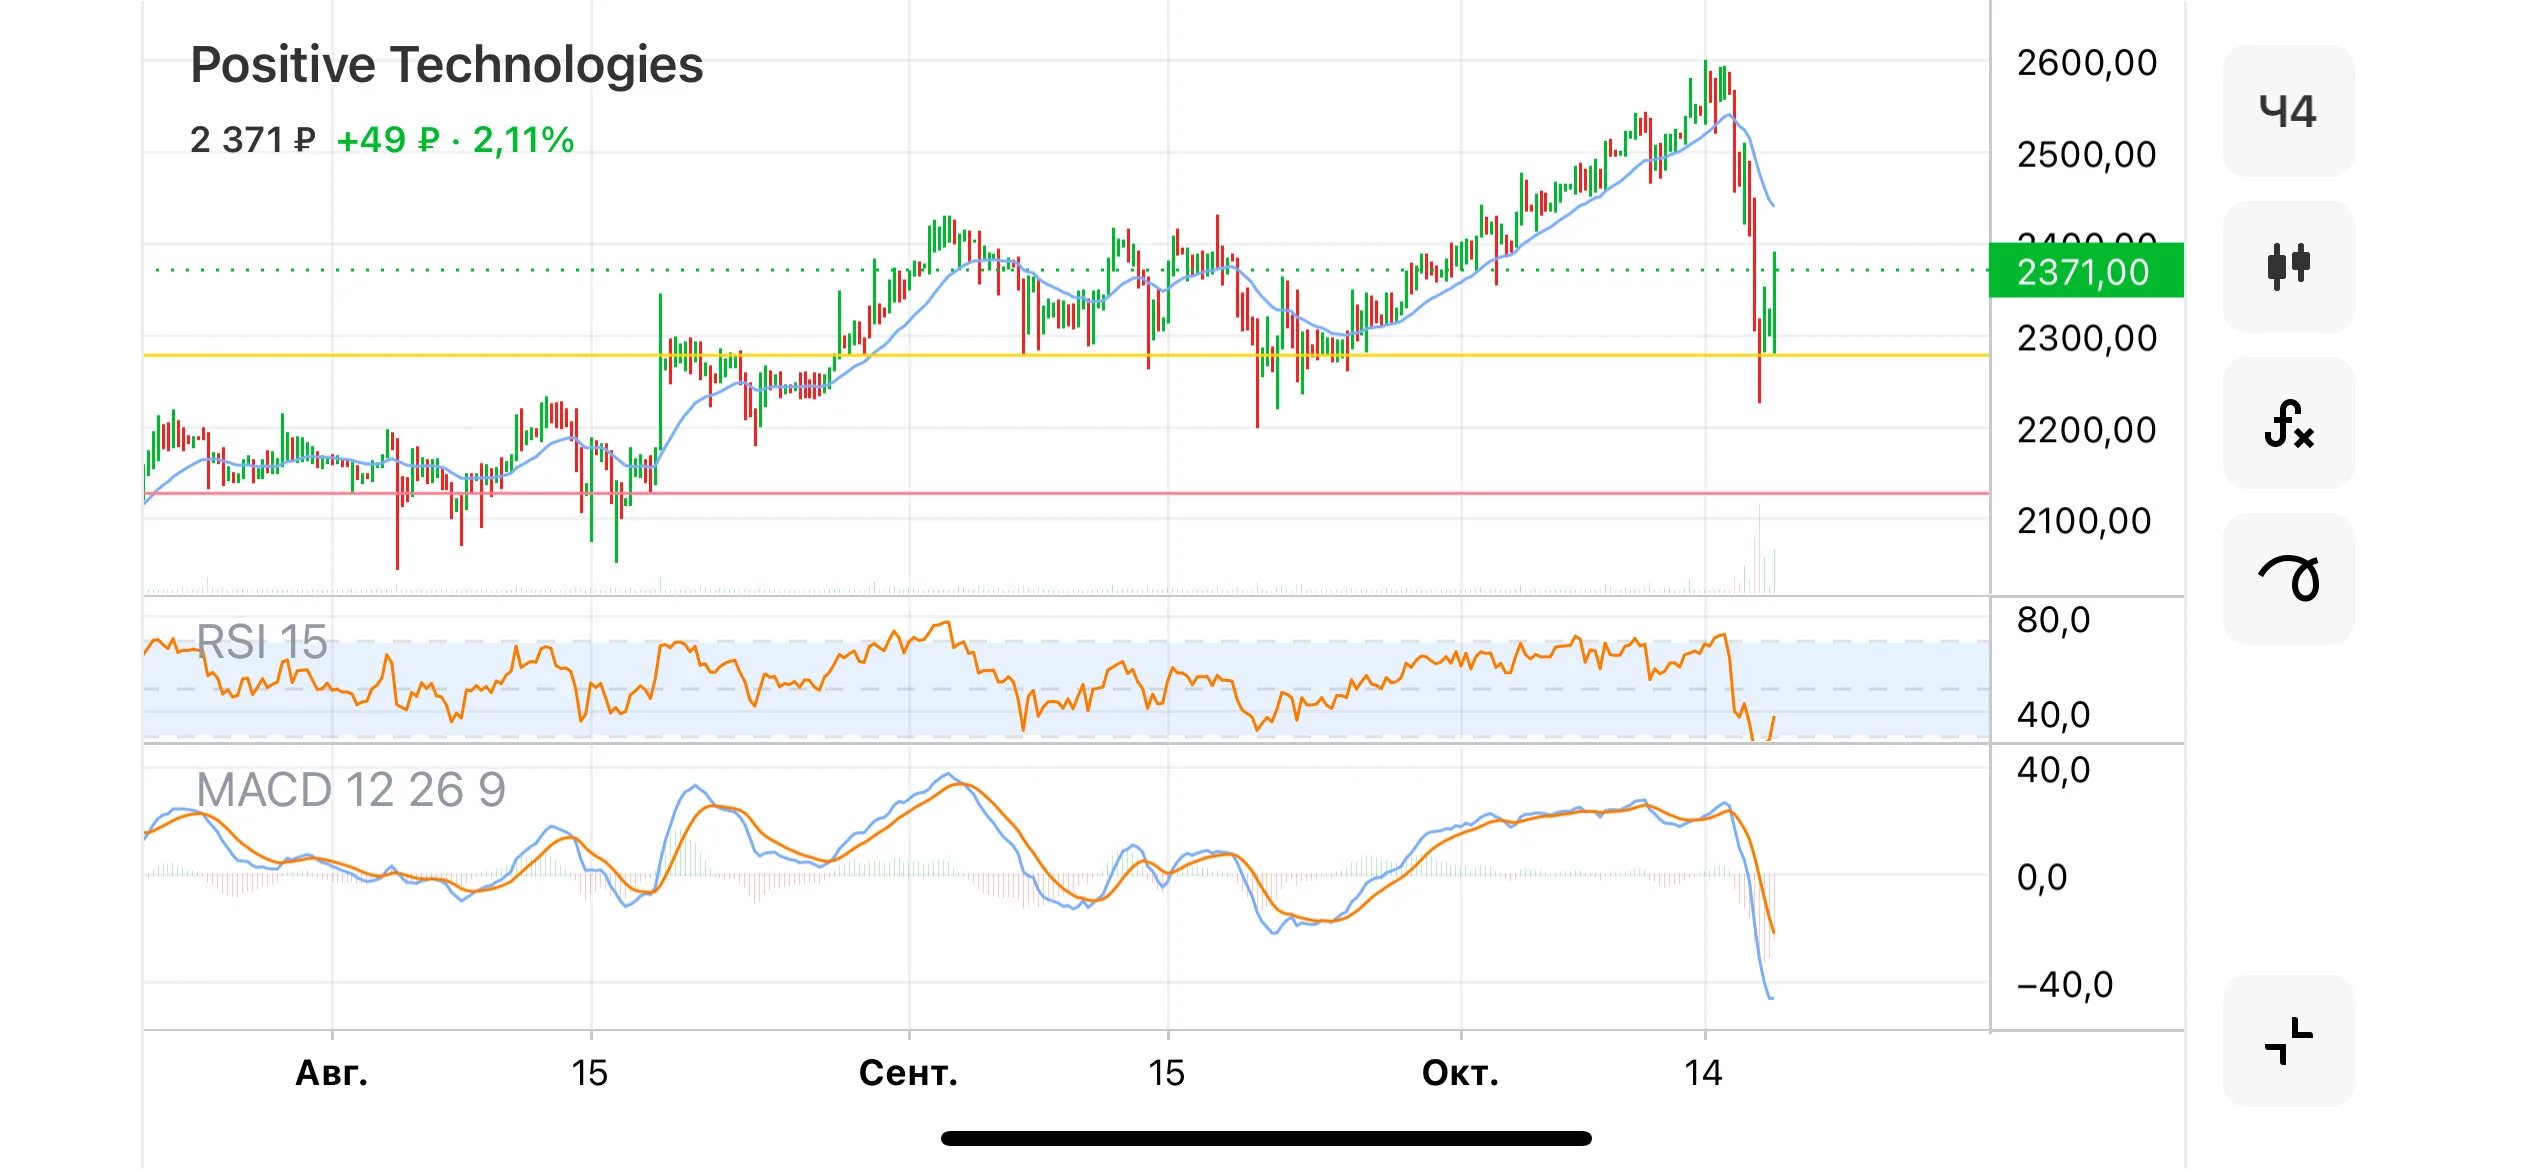Click the green 2371,00 current price tag
Image resolution: width=2532 pixels, height=1170 pixels.
click(2086, 271)
